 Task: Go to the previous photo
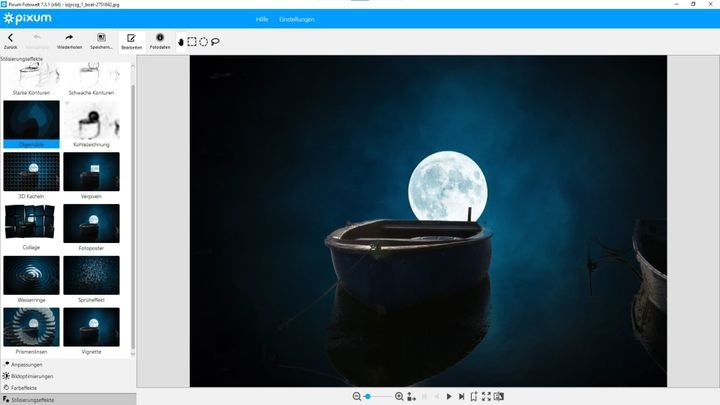437,396
